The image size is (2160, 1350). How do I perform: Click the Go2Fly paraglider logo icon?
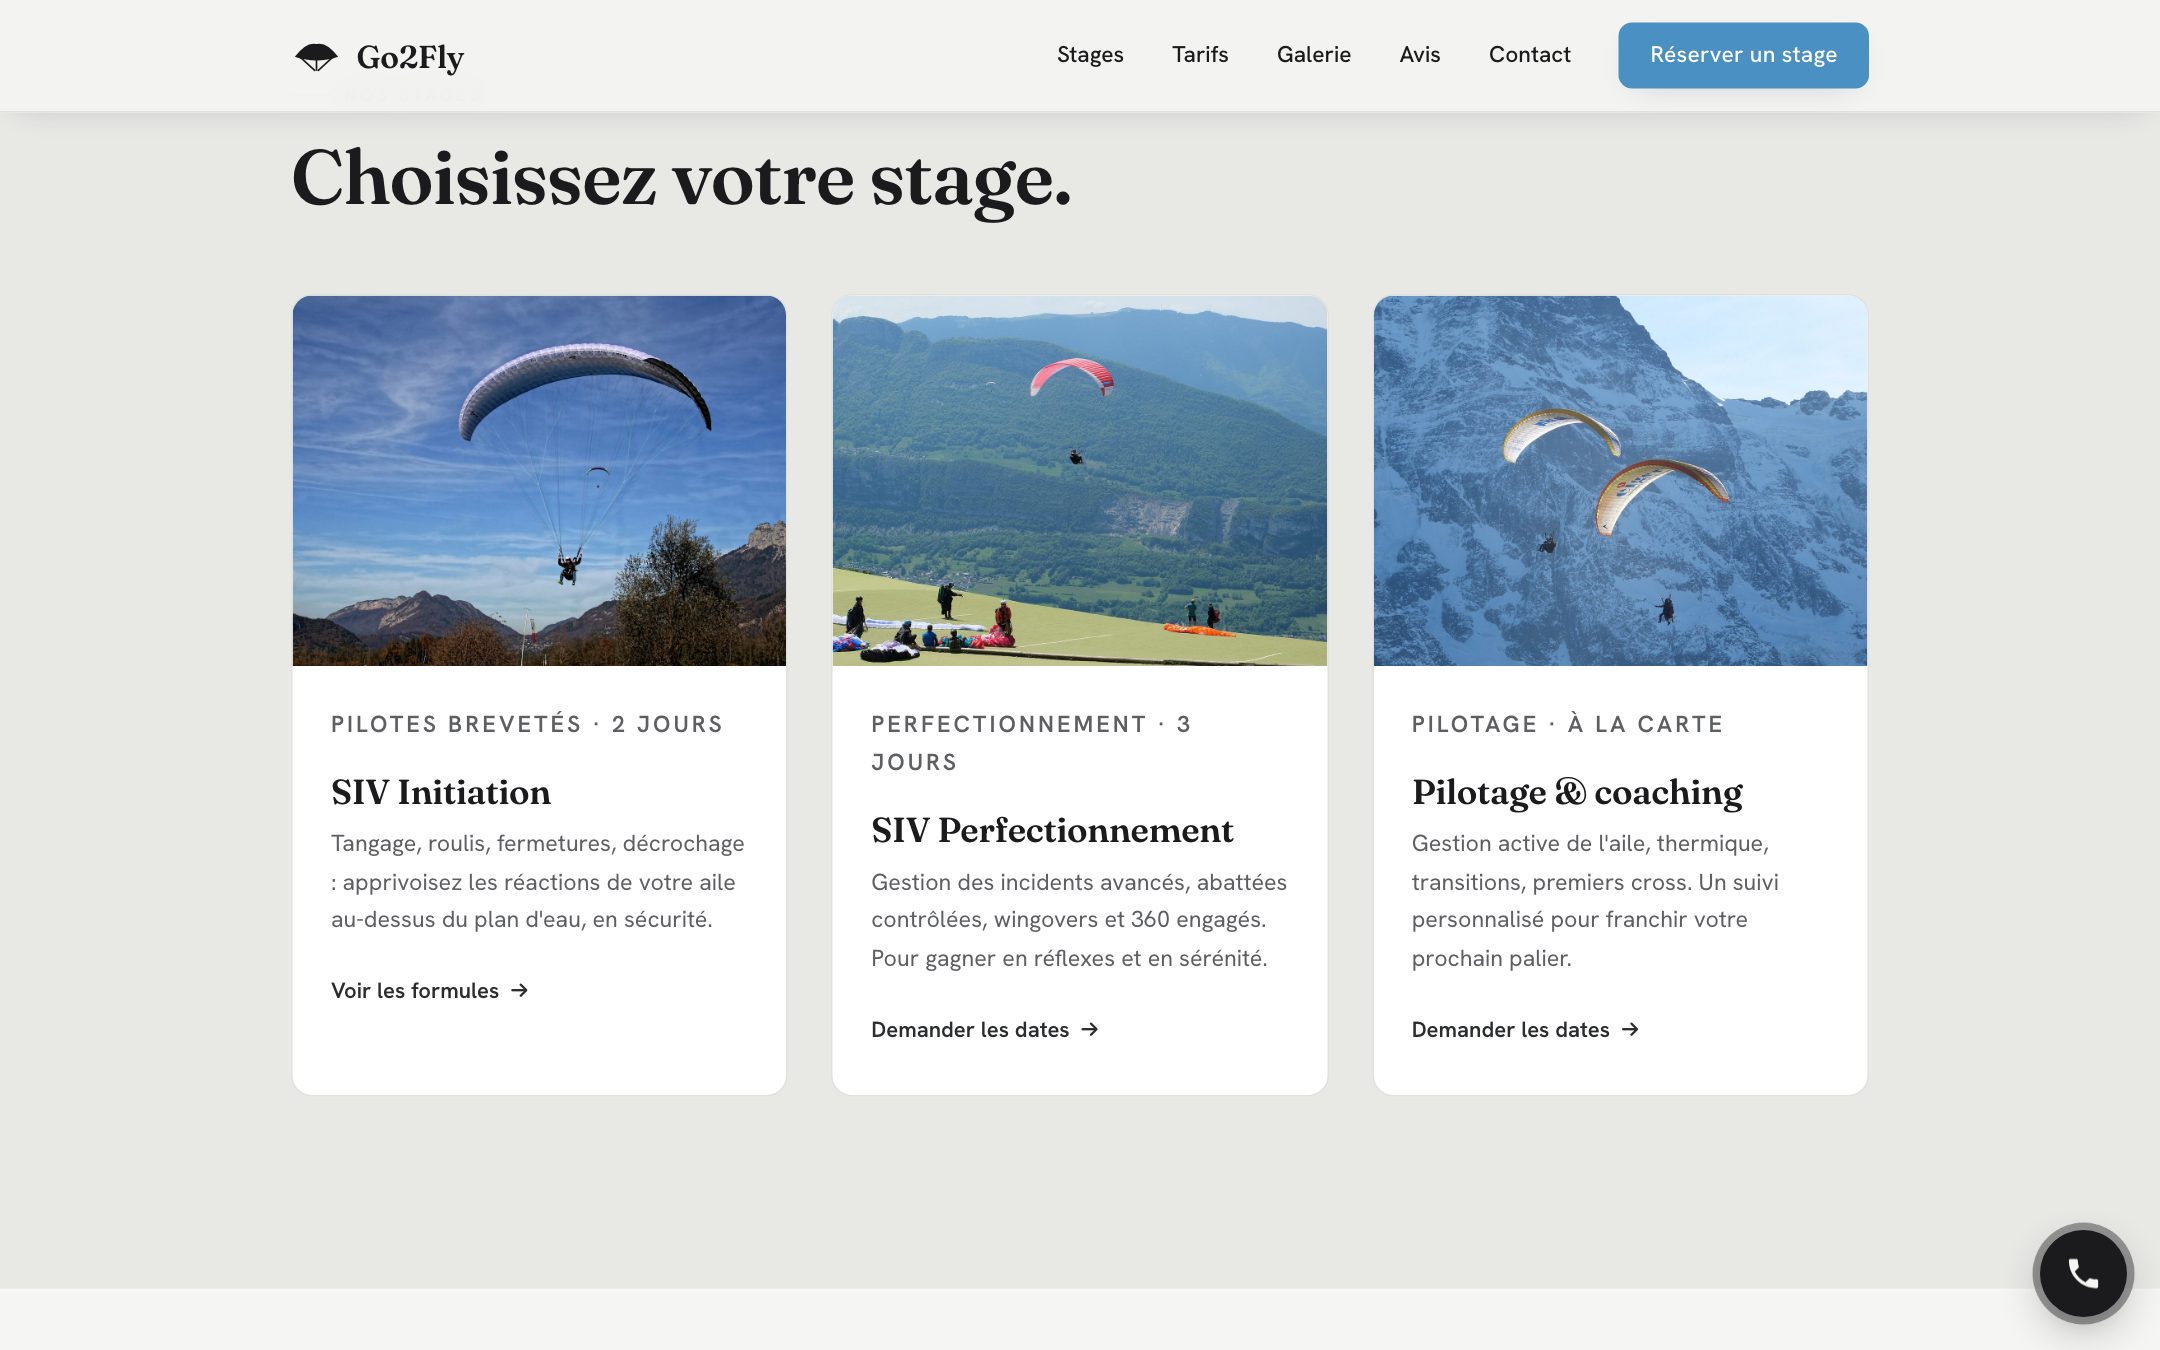point(316,57)
